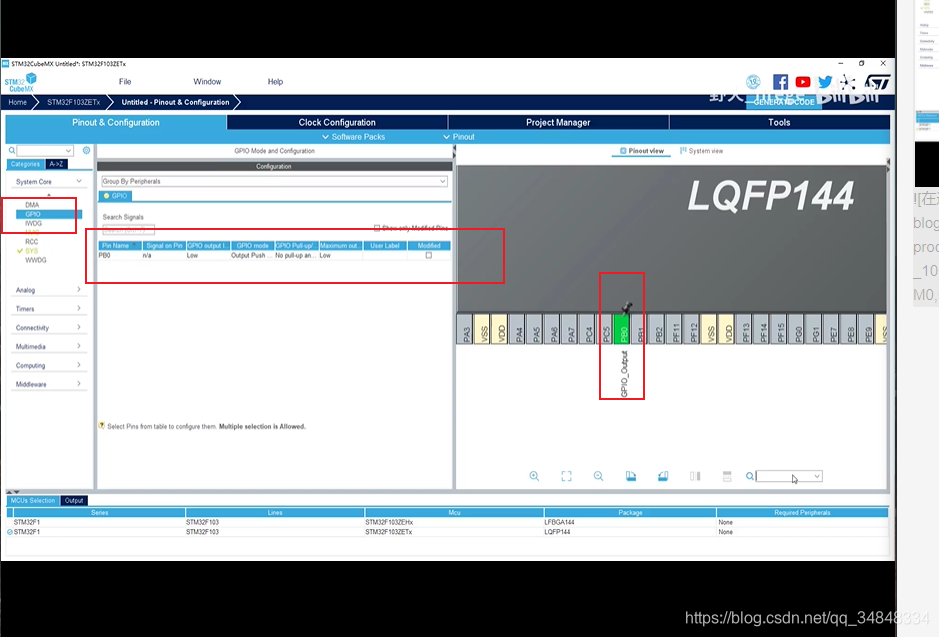This screenshot has height=637, width=939.
Task: Select the MCUs Selection tab
Action: click(33, 500)
